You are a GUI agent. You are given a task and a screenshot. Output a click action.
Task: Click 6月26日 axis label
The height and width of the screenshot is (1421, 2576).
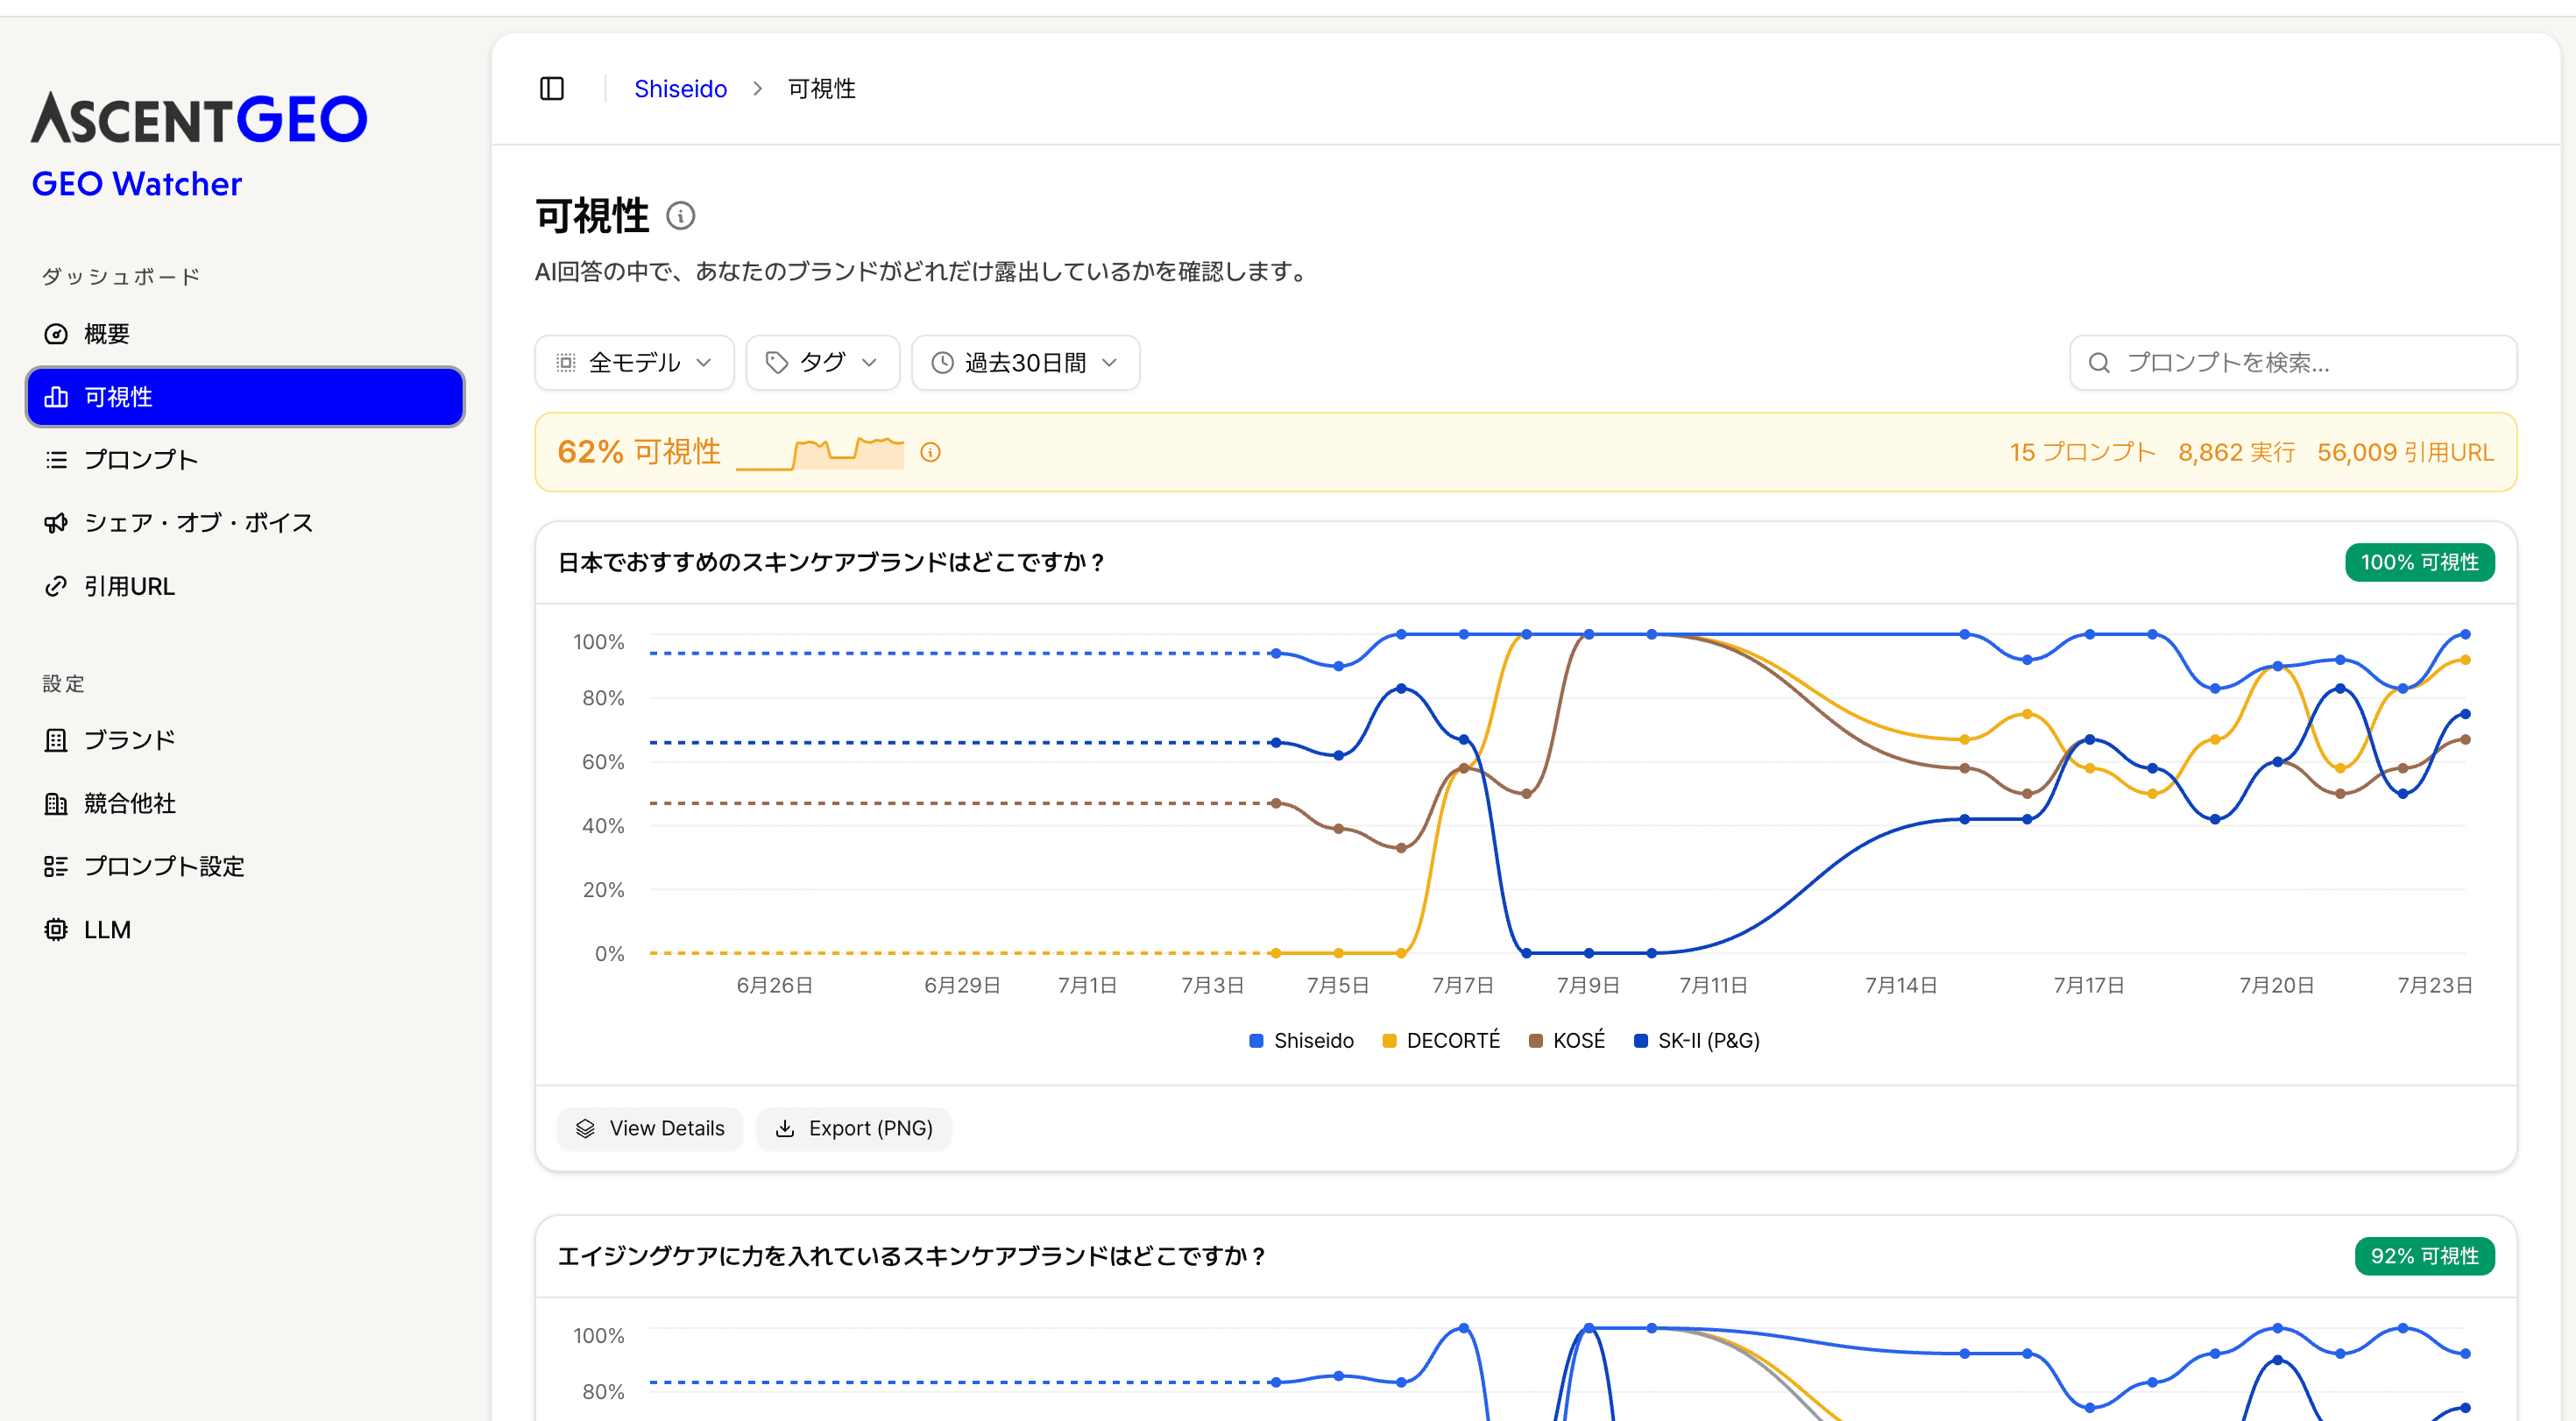tap(774, 986)
